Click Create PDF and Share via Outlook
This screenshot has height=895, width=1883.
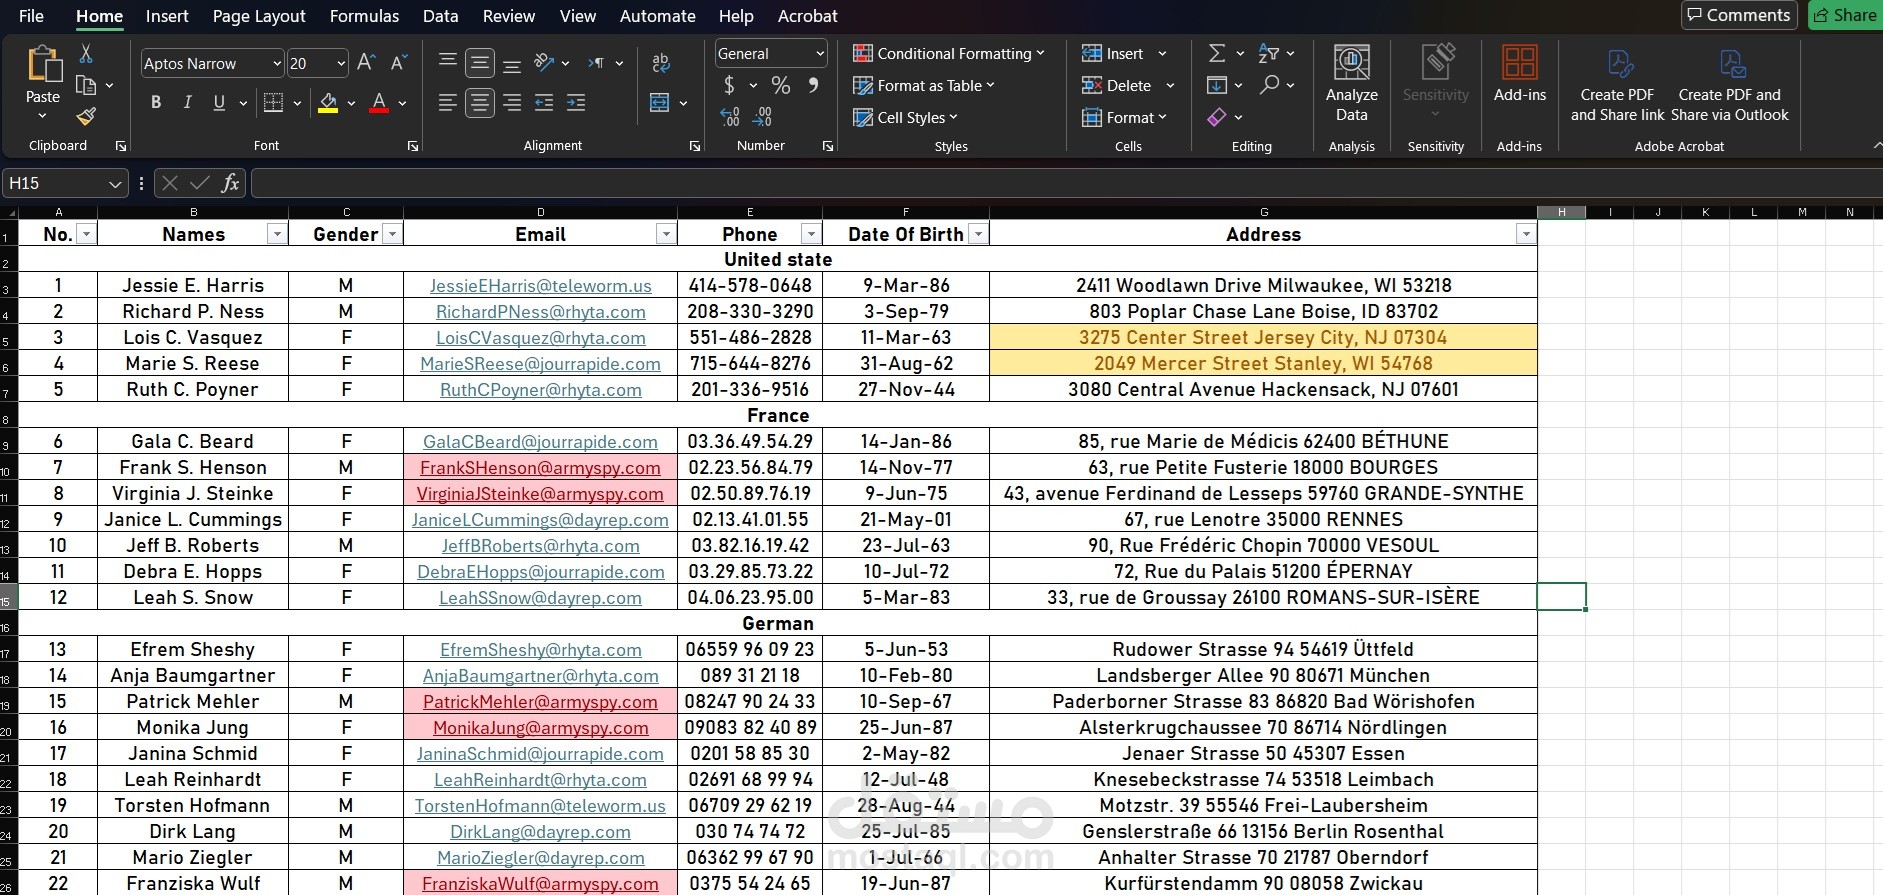(x=1730, y=84)
